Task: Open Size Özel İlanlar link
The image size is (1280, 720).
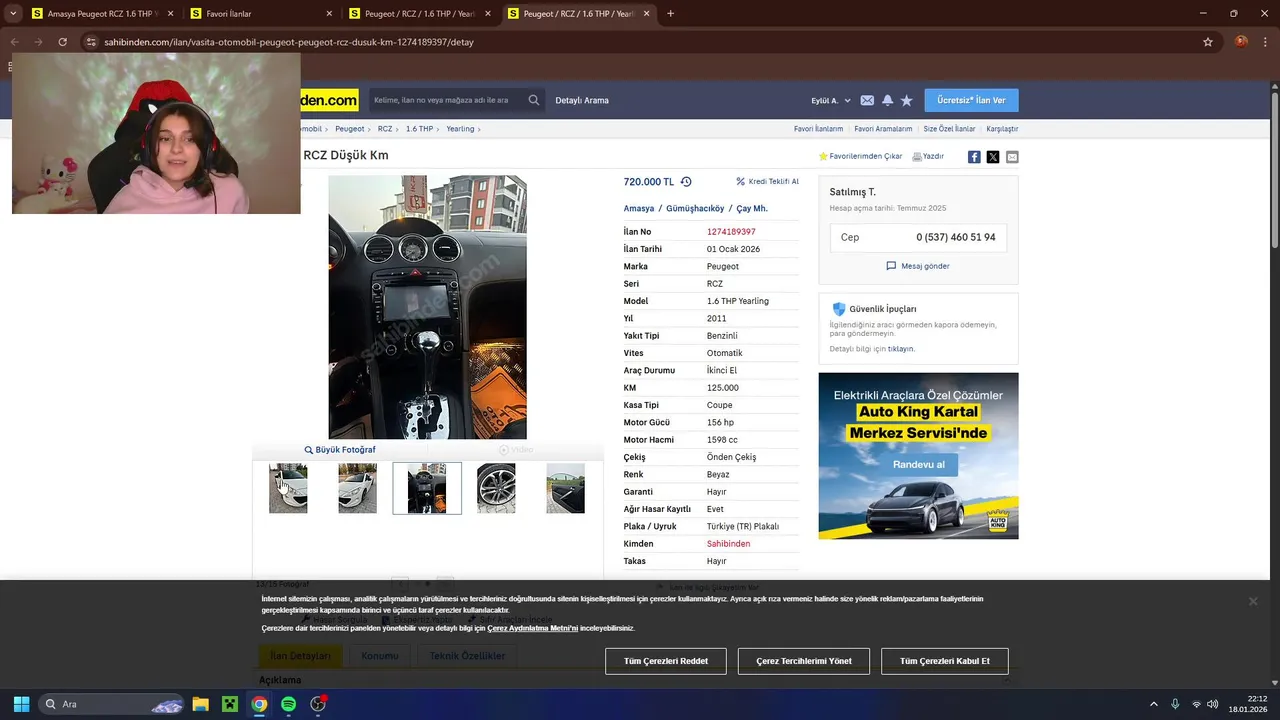Action: pyautogui.click(x=949, y=129)
